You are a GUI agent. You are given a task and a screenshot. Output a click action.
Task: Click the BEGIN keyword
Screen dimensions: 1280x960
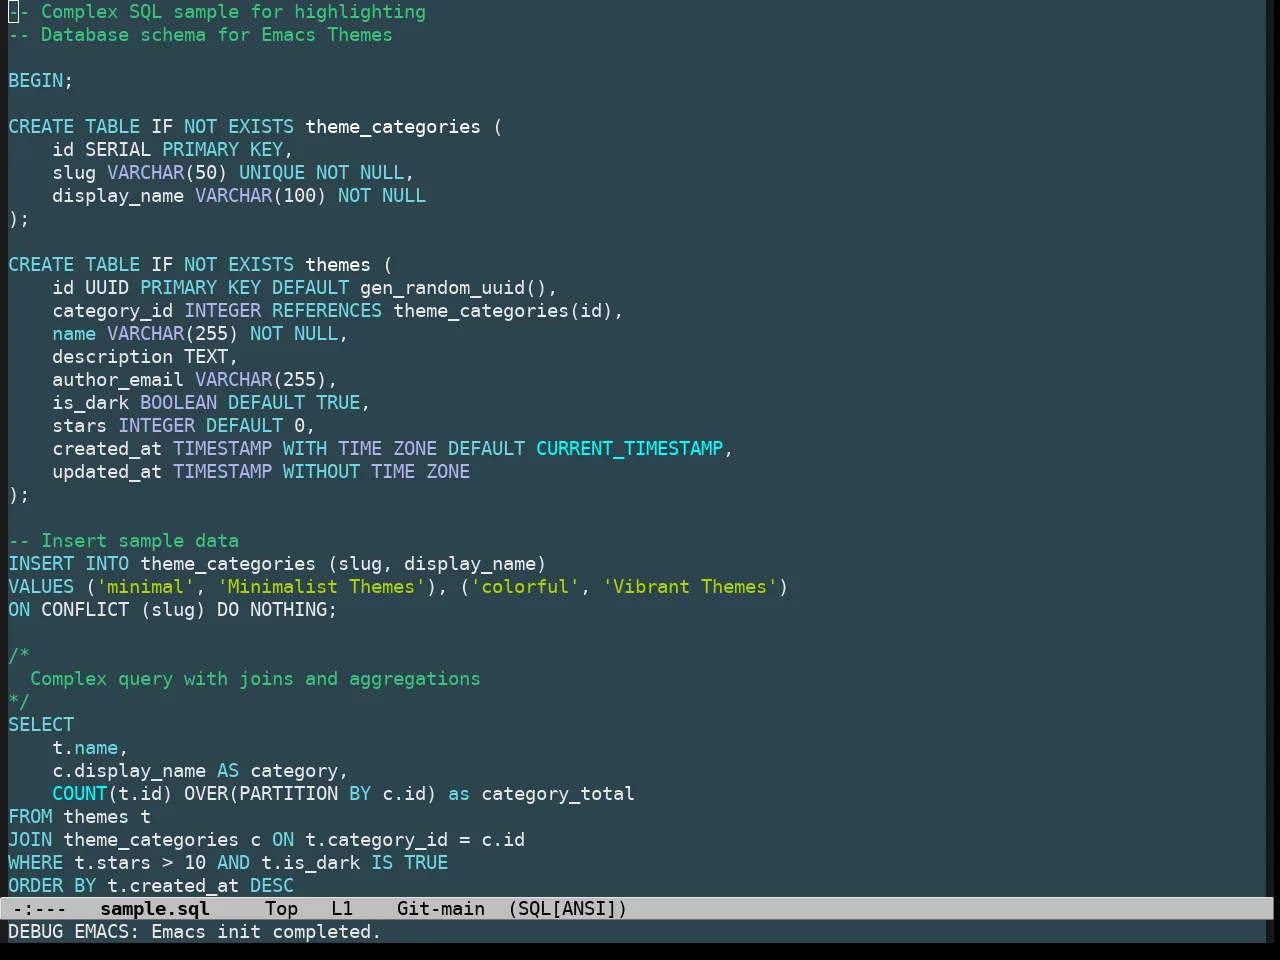36,81
